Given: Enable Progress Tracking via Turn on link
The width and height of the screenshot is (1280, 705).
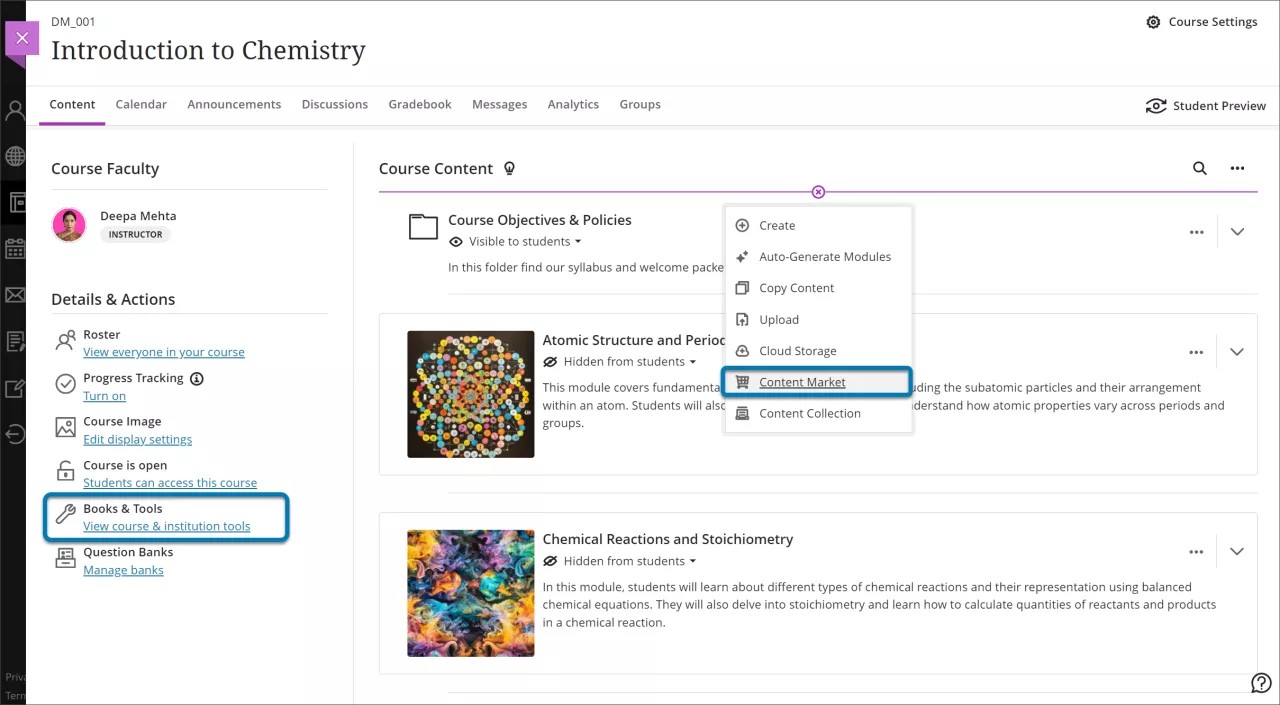Looking at the screenshot, I should (104, 395).
